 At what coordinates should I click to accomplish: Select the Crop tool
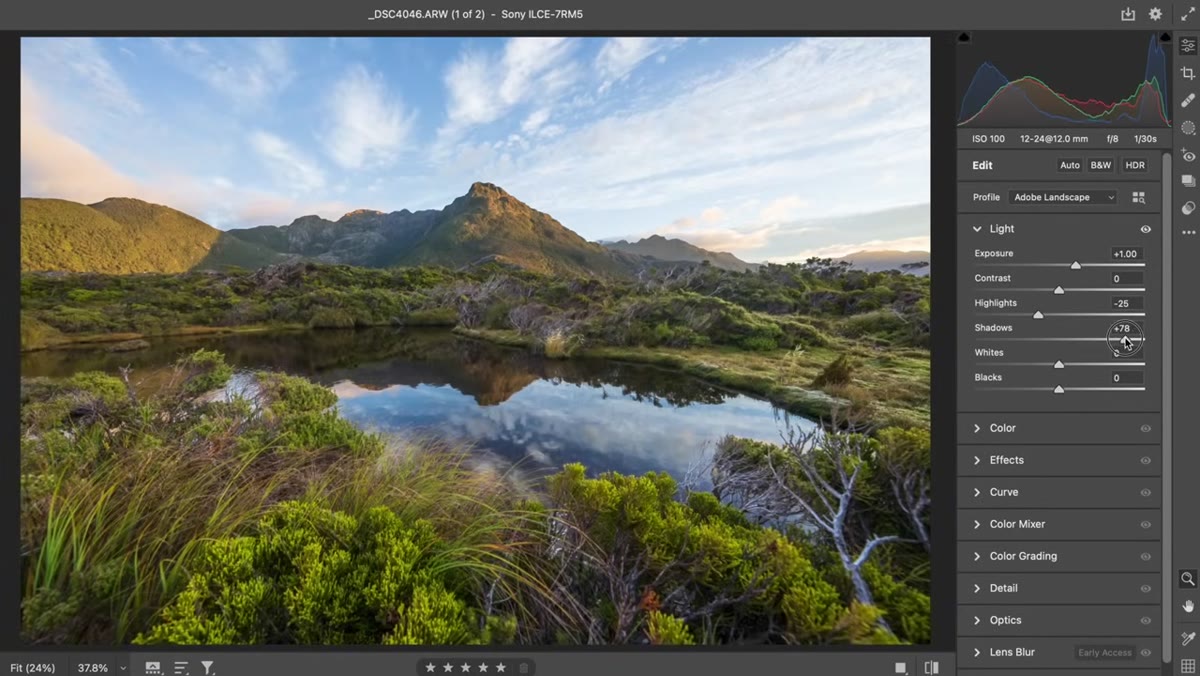coord(1188,73)
